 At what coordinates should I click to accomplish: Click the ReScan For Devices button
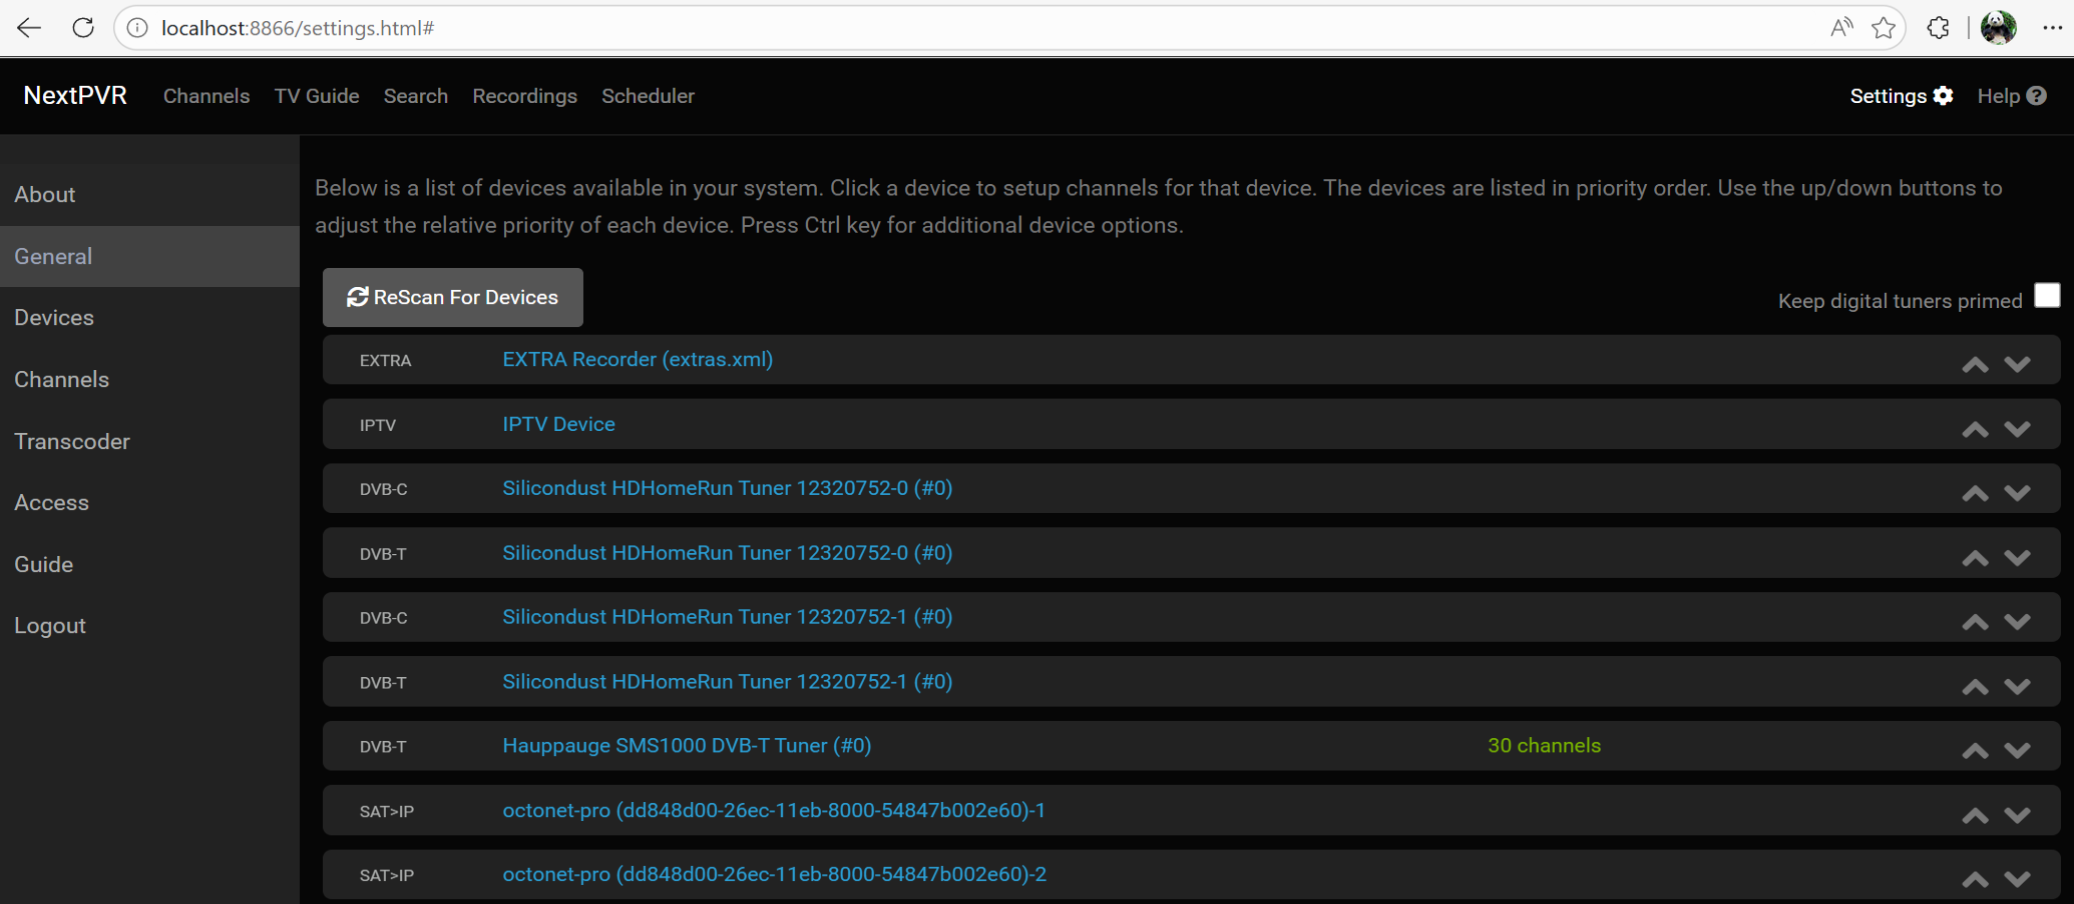[x=452, y=297]
